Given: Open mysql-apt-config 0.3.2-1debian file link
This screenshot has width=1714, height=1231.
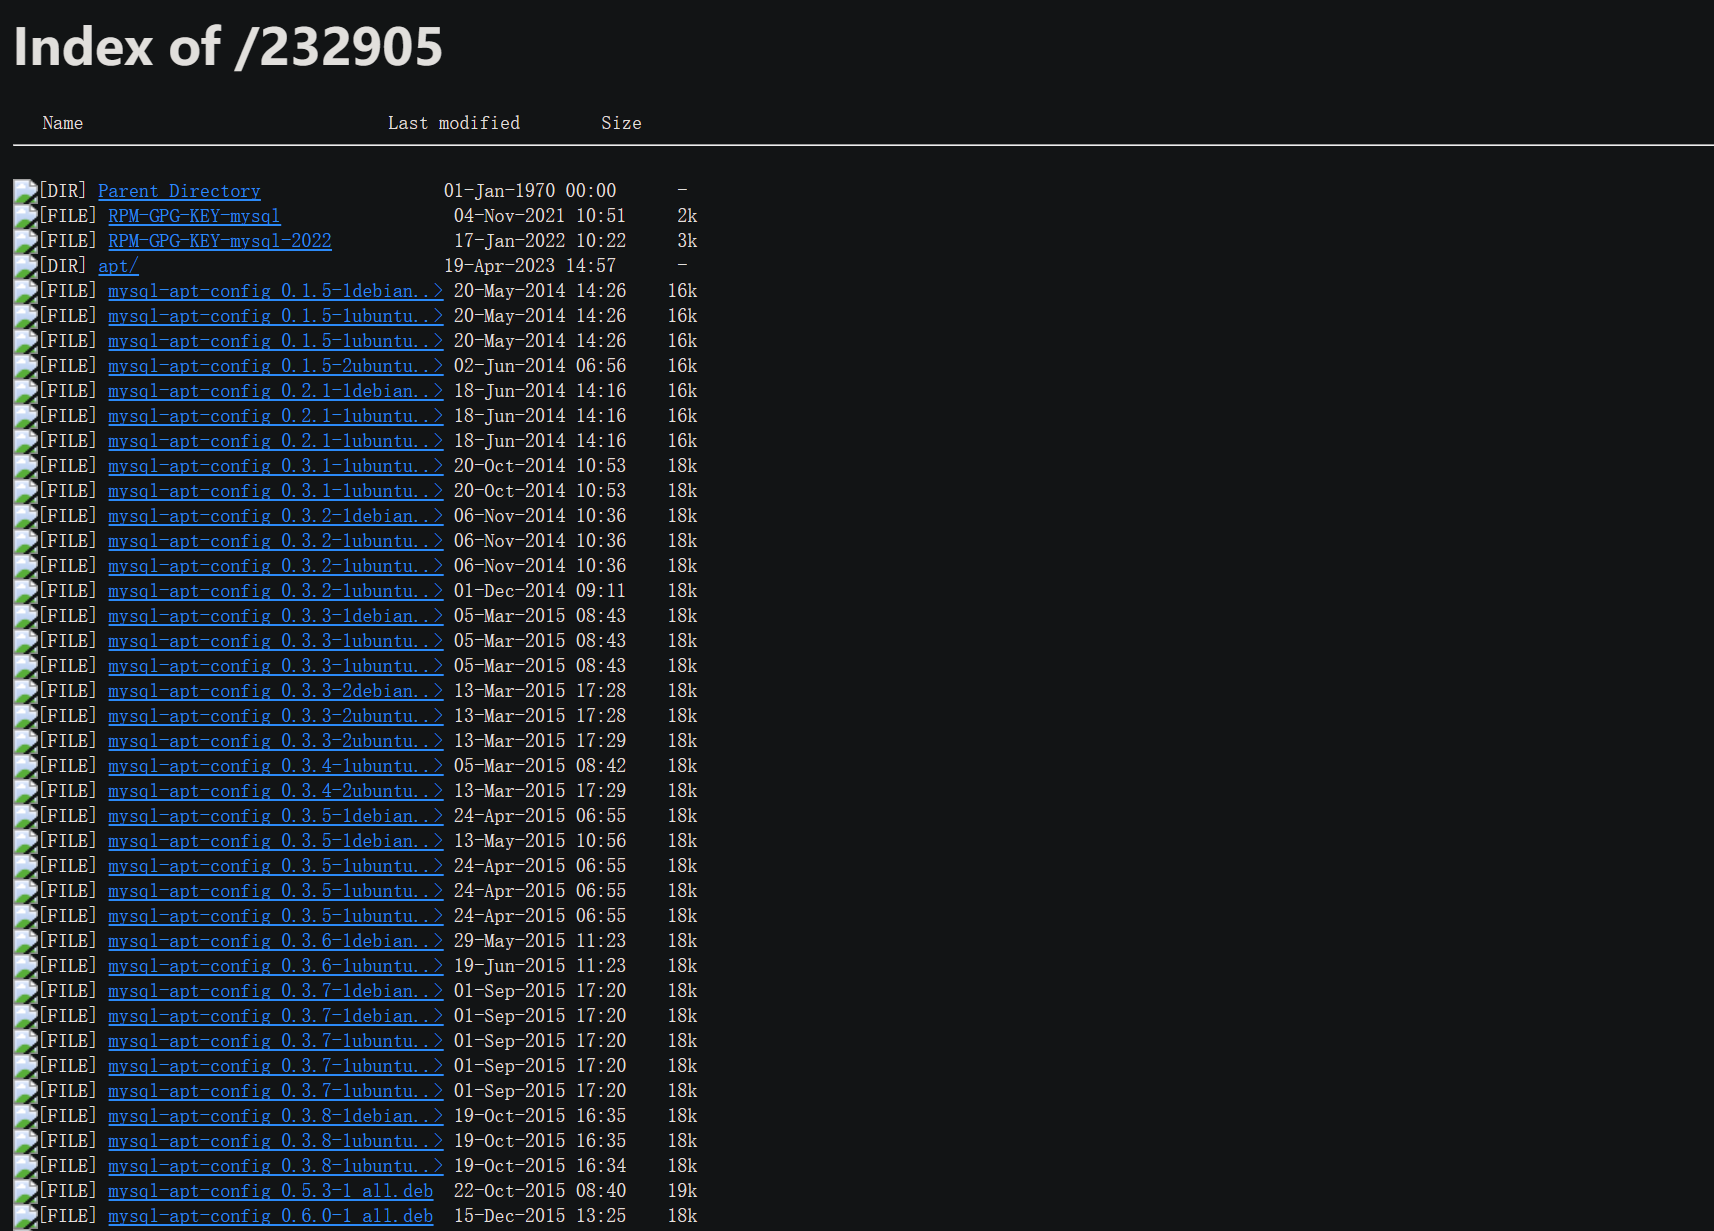Looking at the screenshot, I should pos(276,516).
